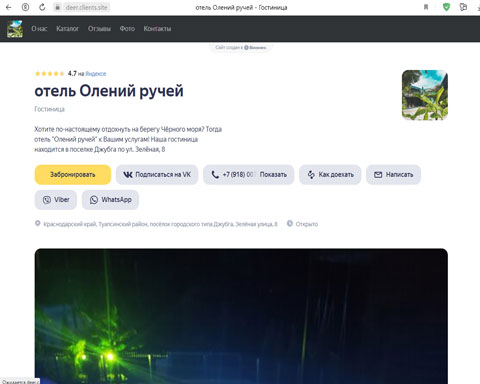Contact the hotel via Viber button
The image size is (480, 384).
coord(56,200)
